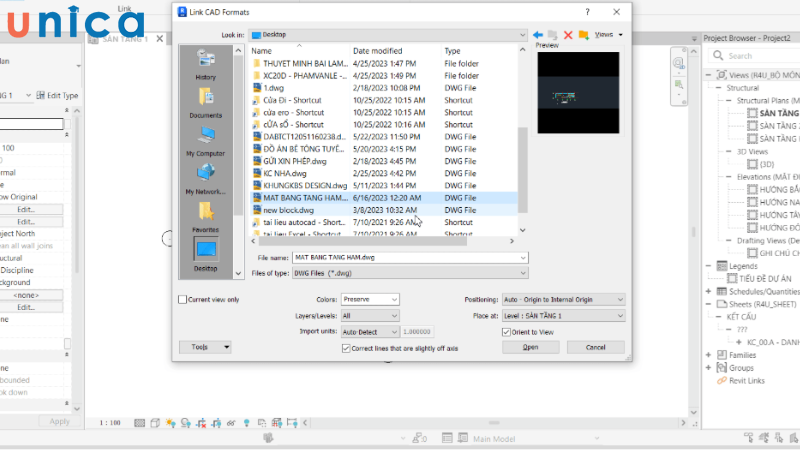Change visual style in view control bar
Viewport: 800px width, 450px height.
(155, 423)
